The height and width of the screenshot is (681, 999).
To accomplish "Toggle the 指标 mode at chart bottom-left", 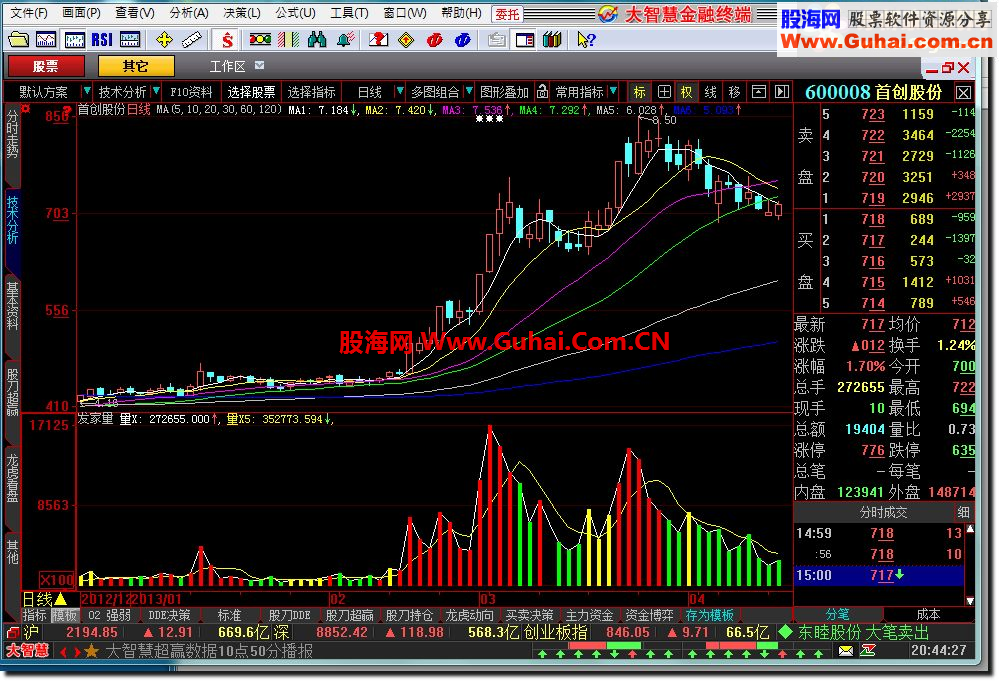I will tap(34, 615).
